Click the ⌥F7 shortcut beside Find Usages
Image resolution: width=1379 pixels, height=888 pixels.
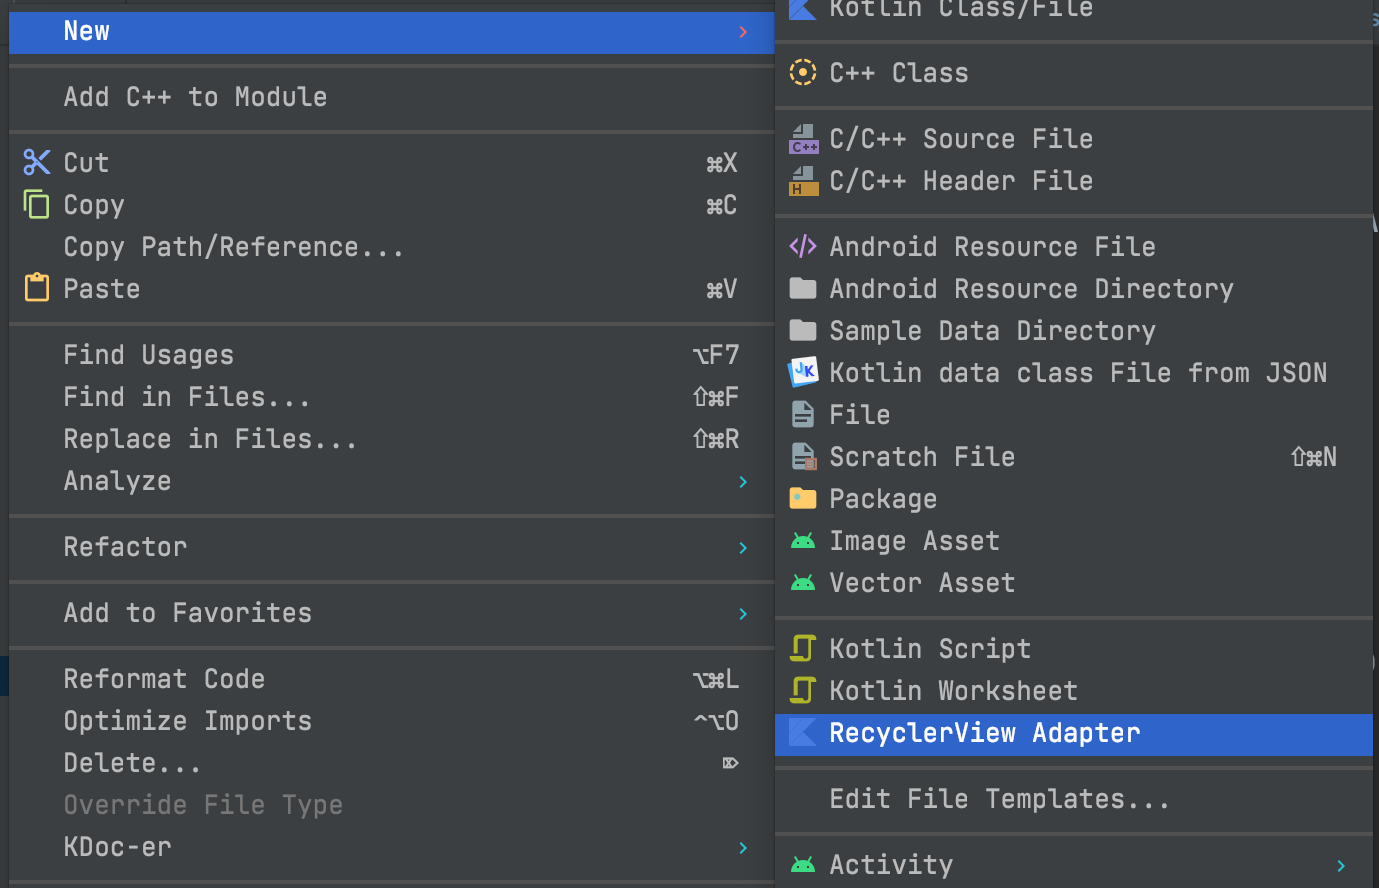716,355
